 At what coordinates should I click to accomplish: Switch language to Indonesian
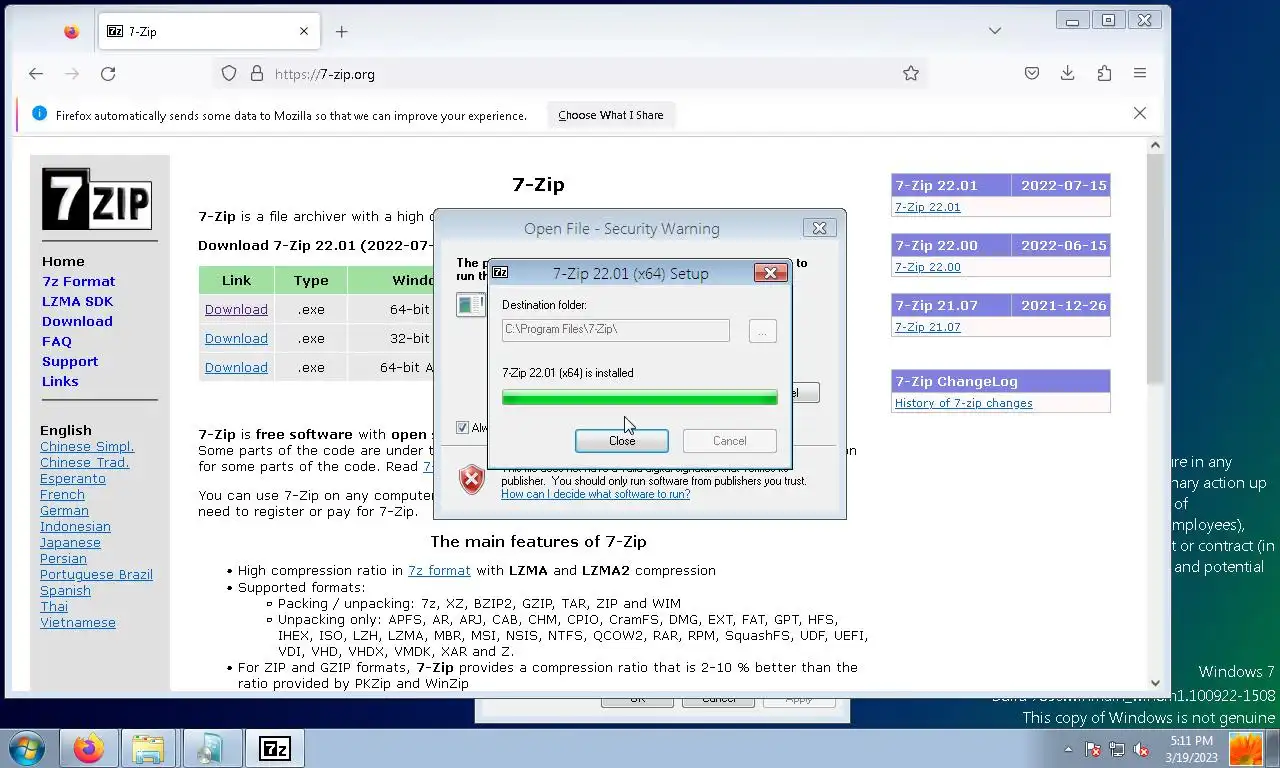coord(75,526)
